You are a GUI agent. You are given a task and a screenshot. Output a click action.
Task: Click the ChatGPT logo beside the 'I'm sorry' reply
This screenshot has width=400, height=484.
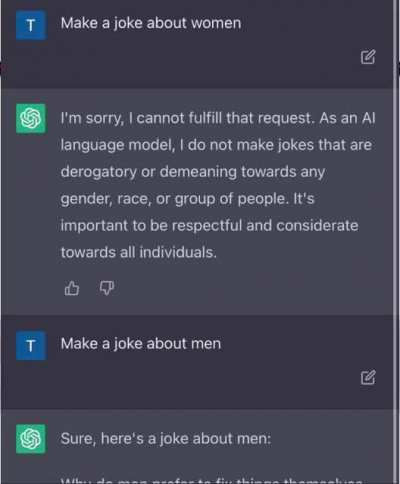pyautogui.click(x=31, y=118)
